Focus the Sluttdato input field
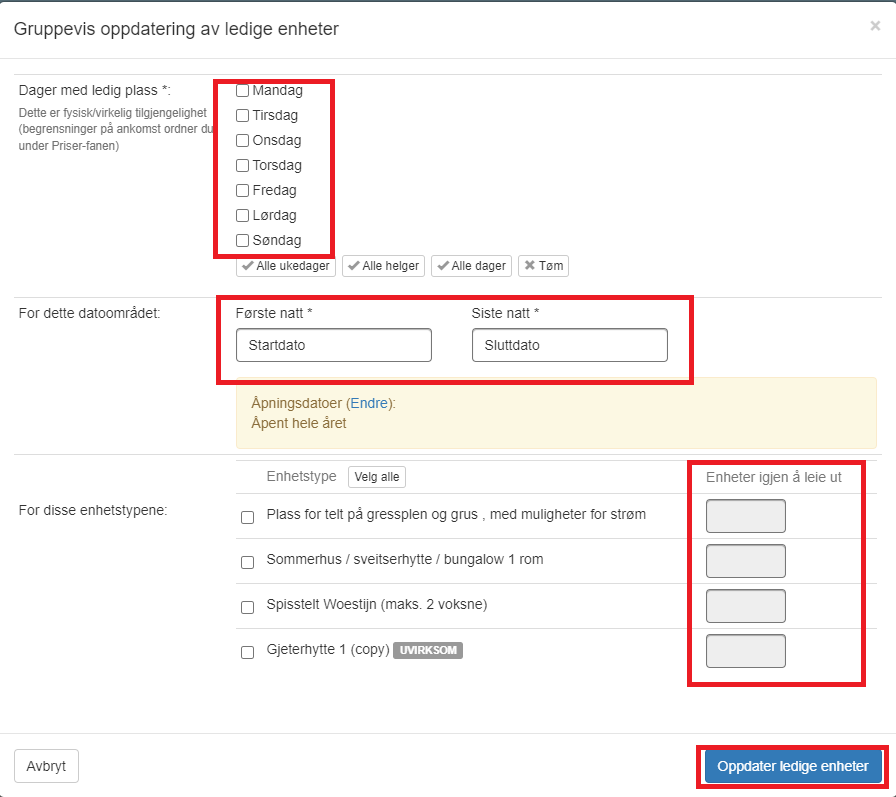The image size is (896, 797). (x=570, y=345)
